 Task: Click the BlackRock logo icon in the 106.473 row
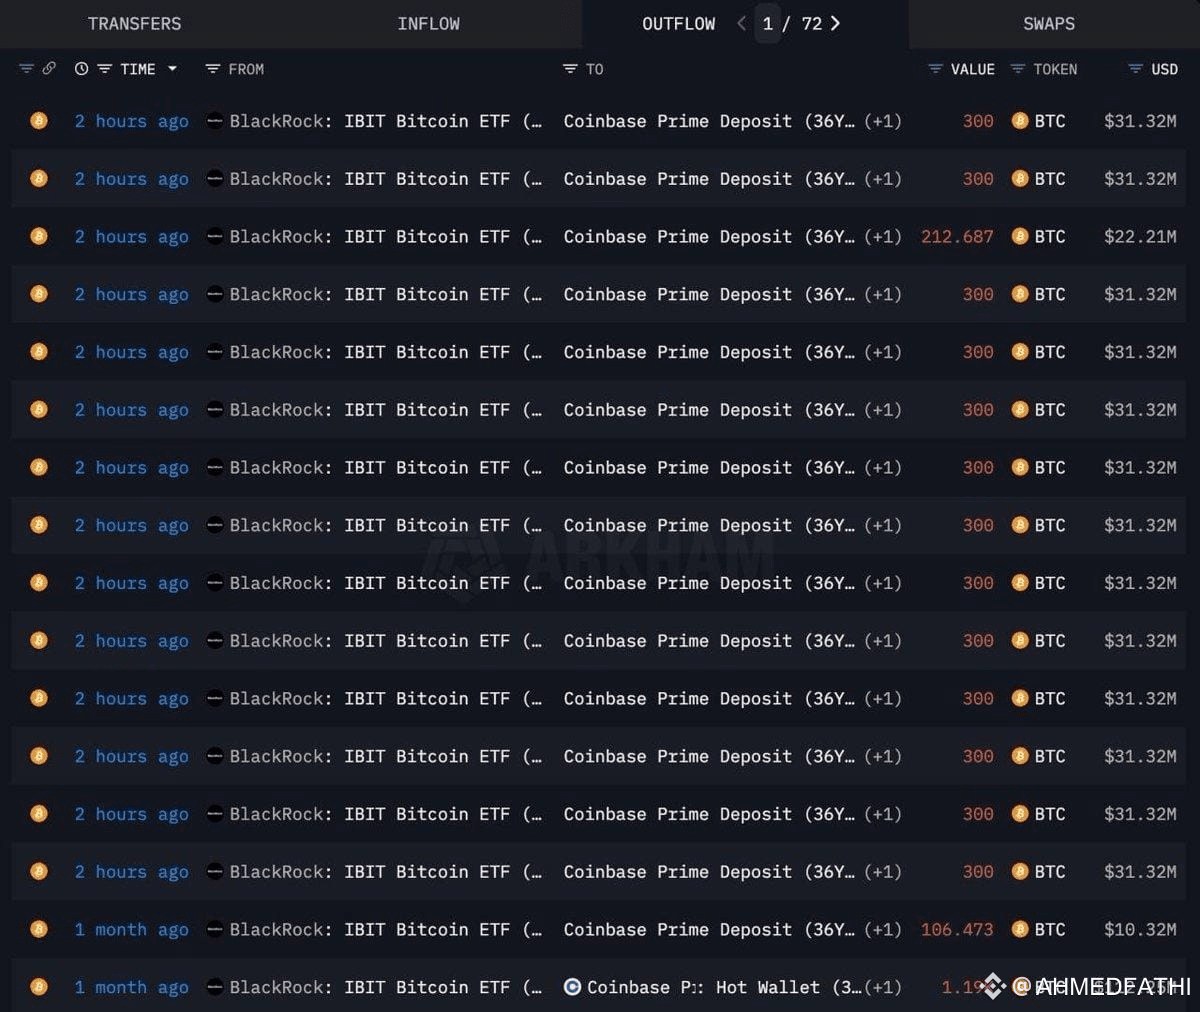click(x=214, y=930)
